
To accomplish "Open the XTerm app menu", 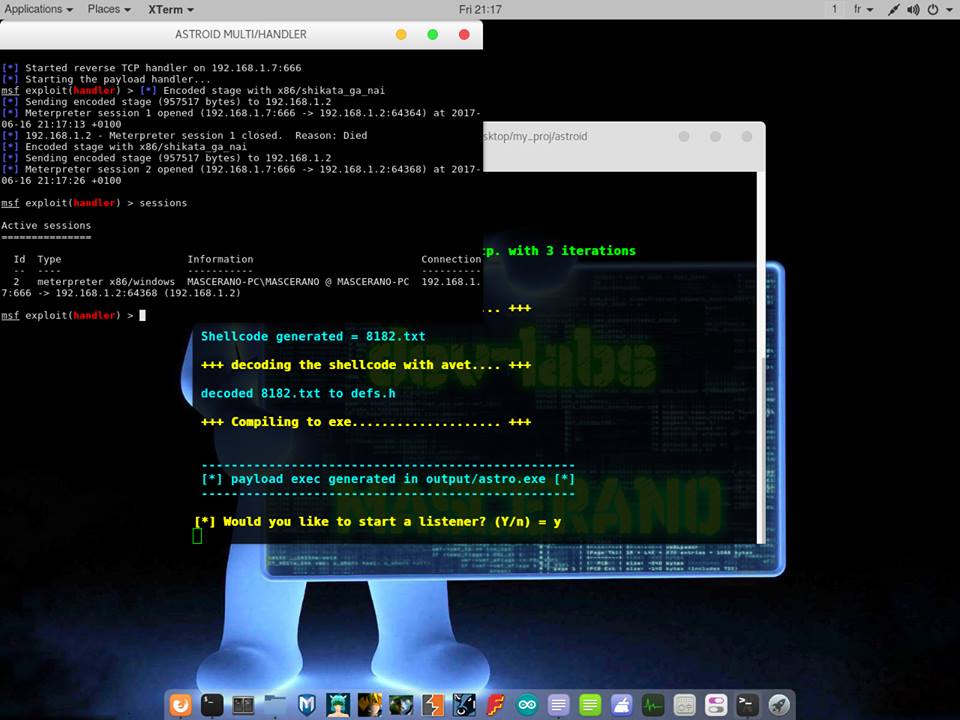I will 171,10.
